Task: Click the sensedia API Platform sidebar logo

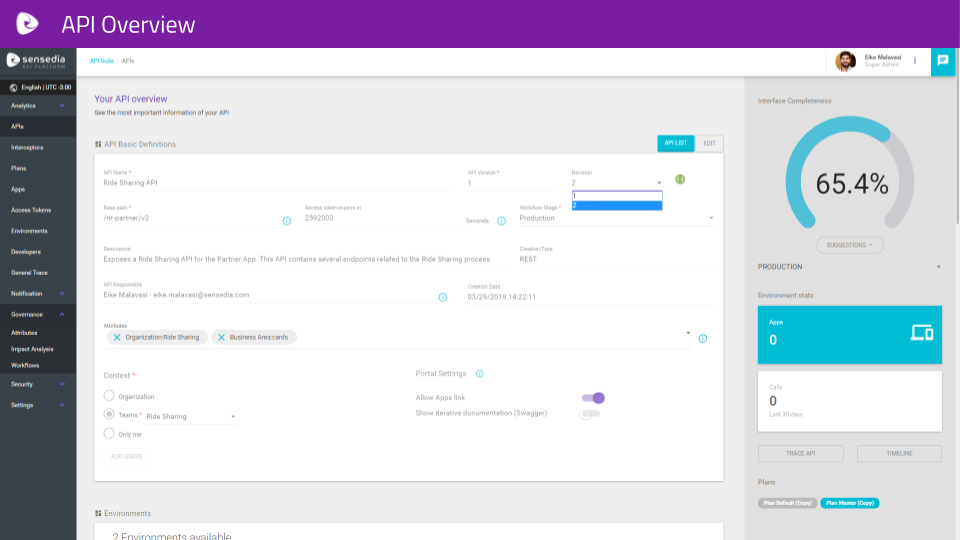Action: (x=36, y=61)
